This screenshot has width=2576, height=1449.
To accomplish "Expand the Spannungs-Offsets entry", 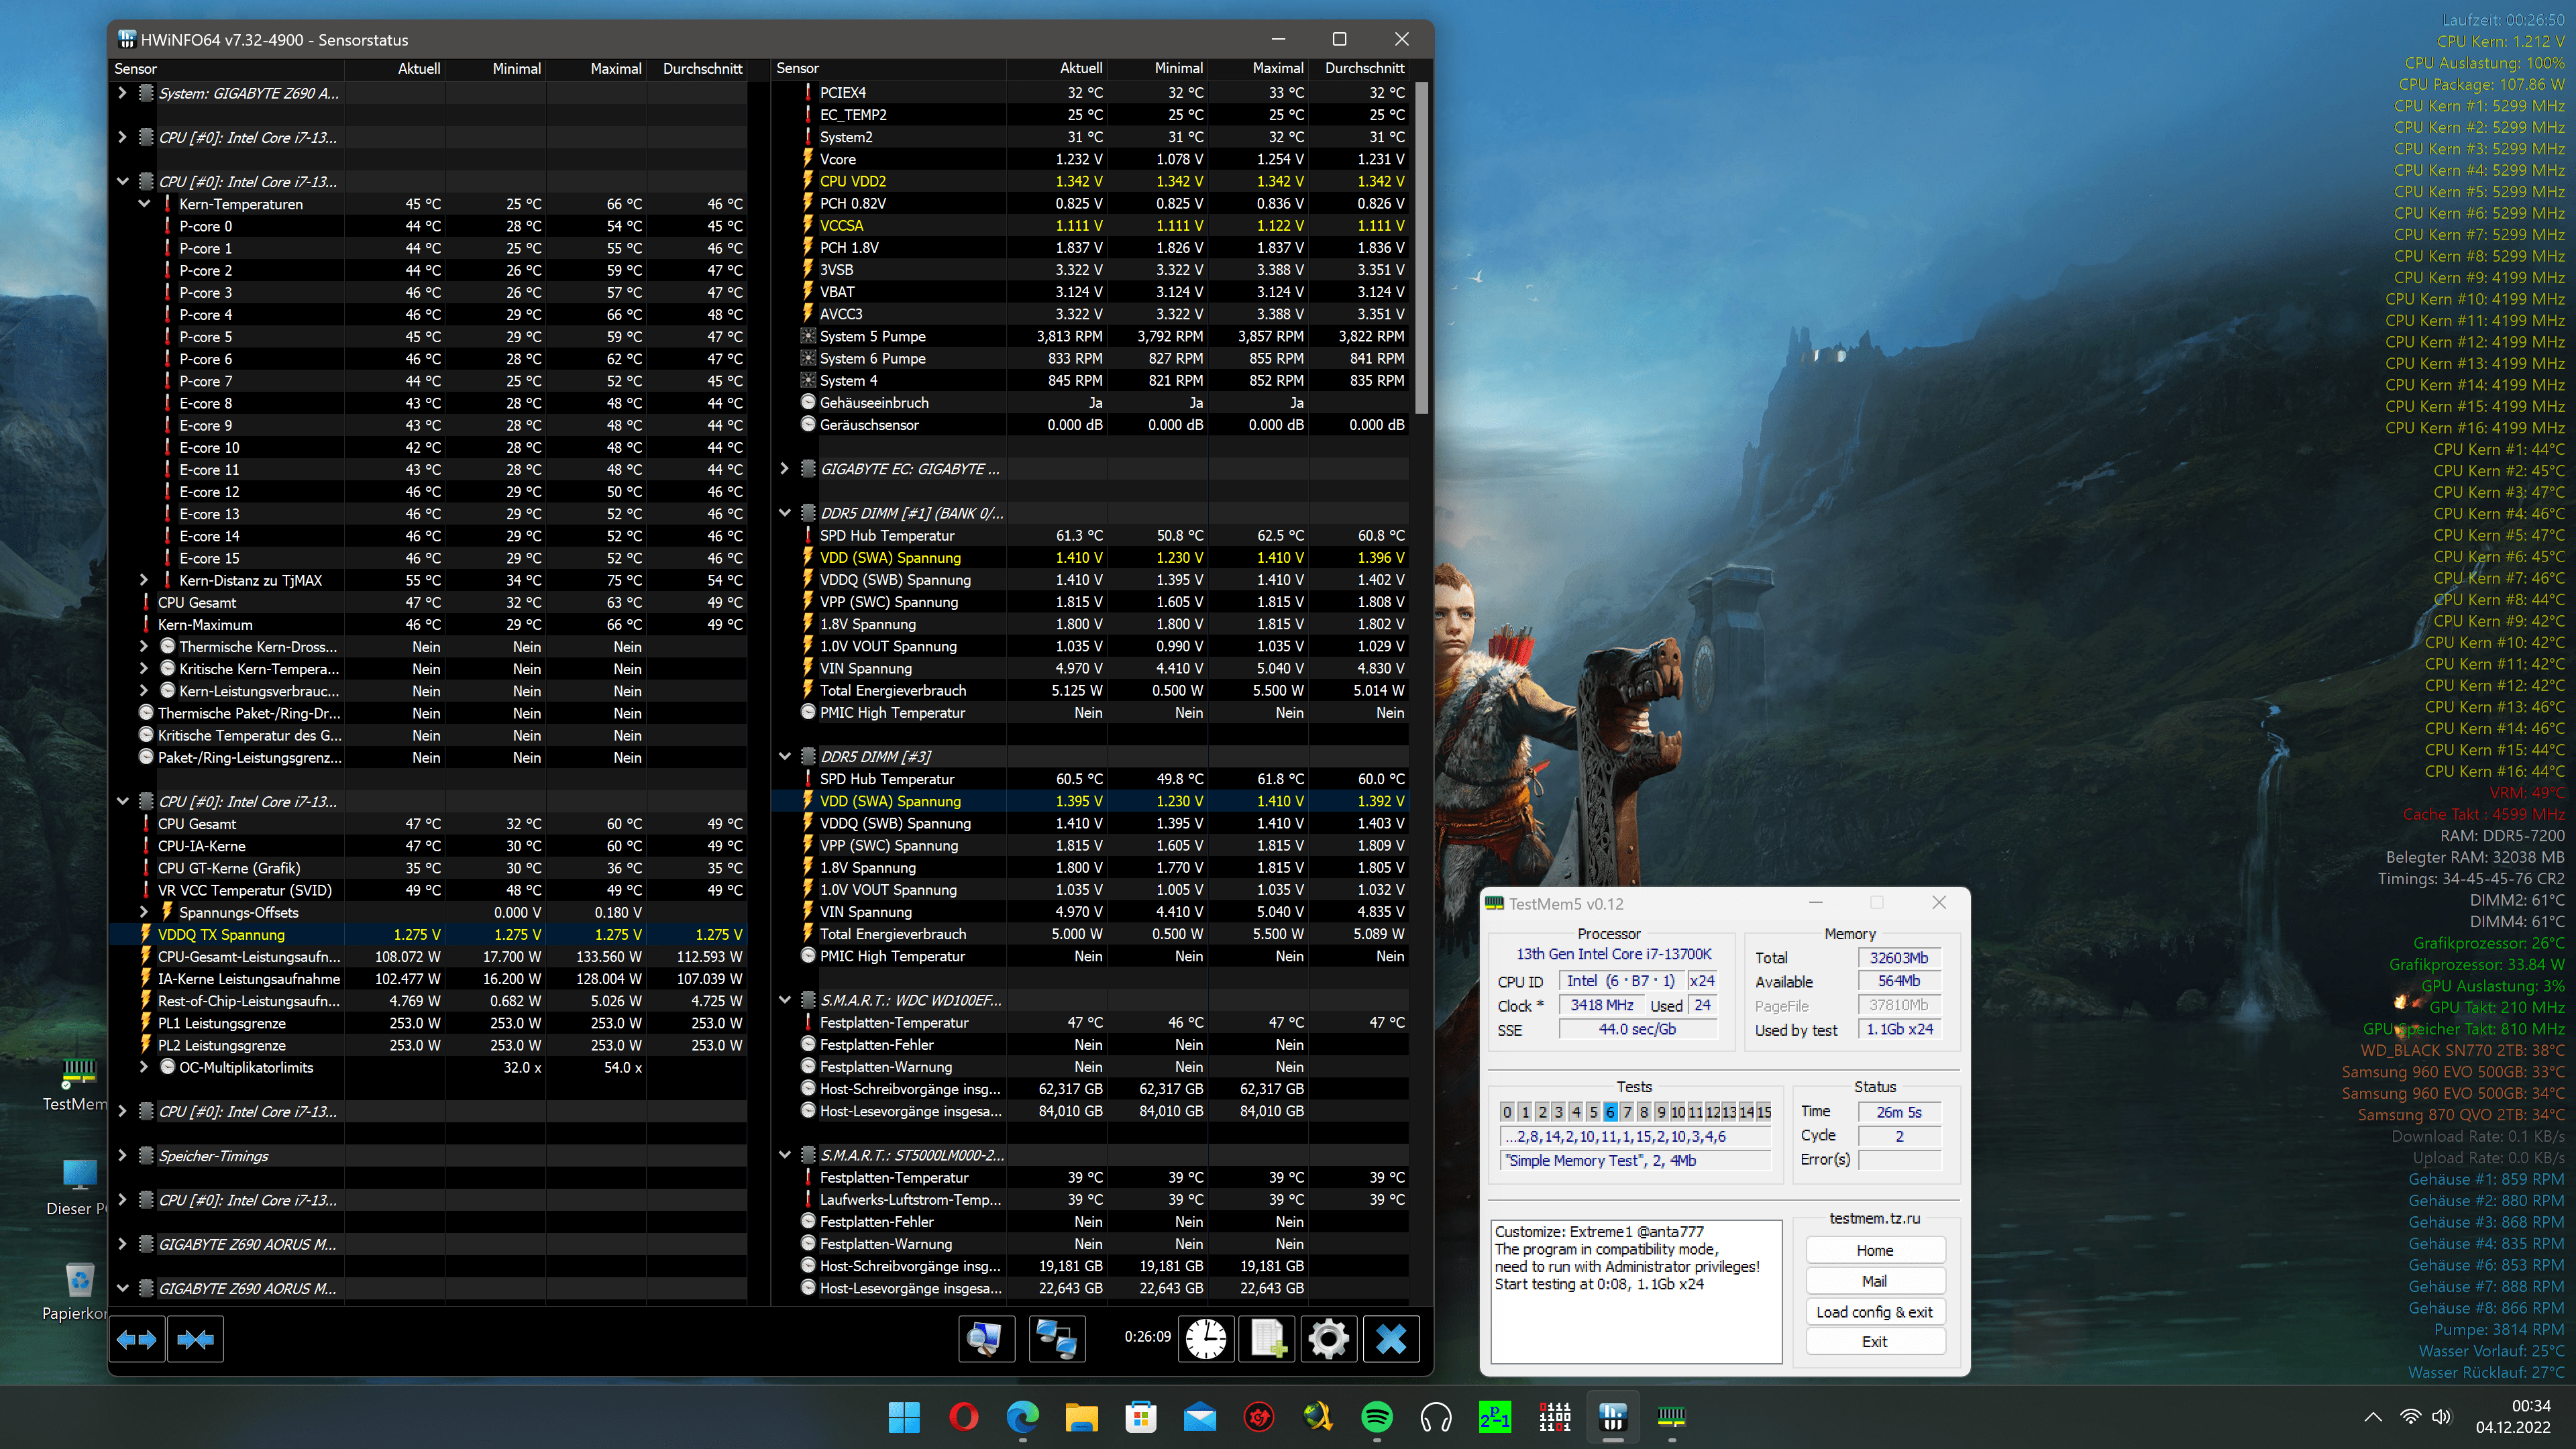I will pos(144,912).
